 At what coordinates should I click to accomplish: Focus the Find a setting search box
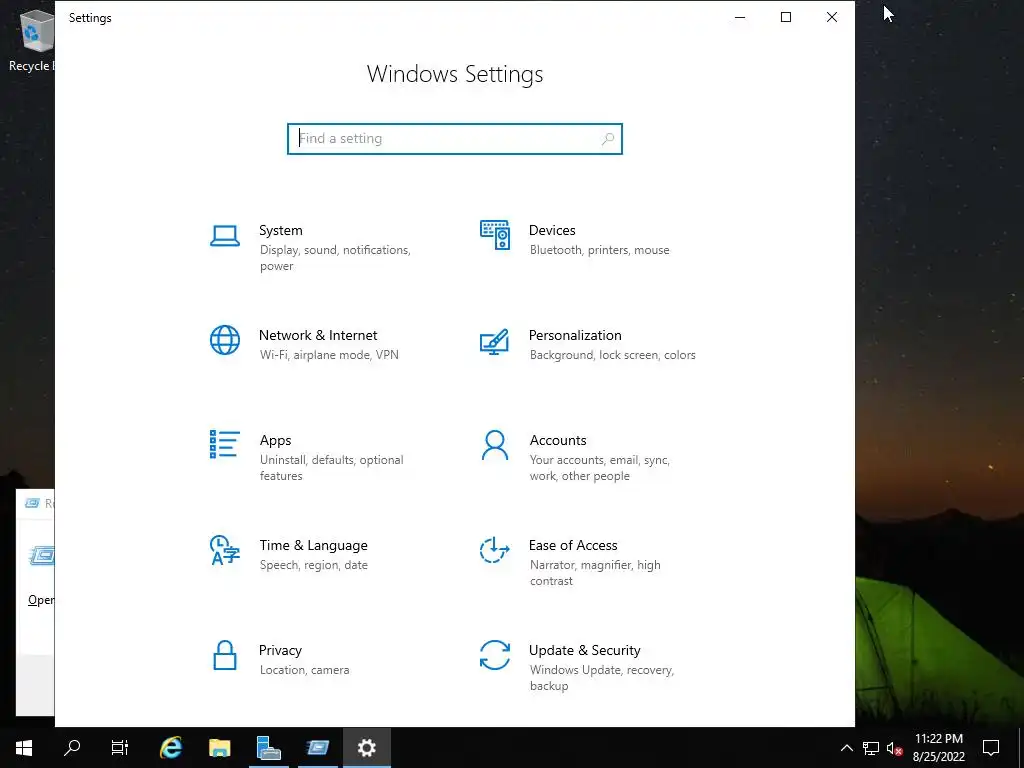(x=455, y=138)
